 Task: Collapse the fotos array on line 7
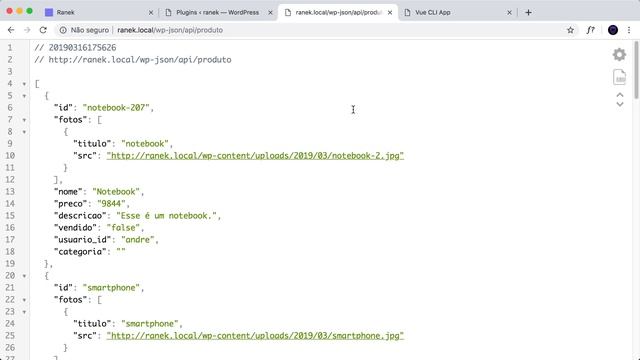(x=24, y=120)
